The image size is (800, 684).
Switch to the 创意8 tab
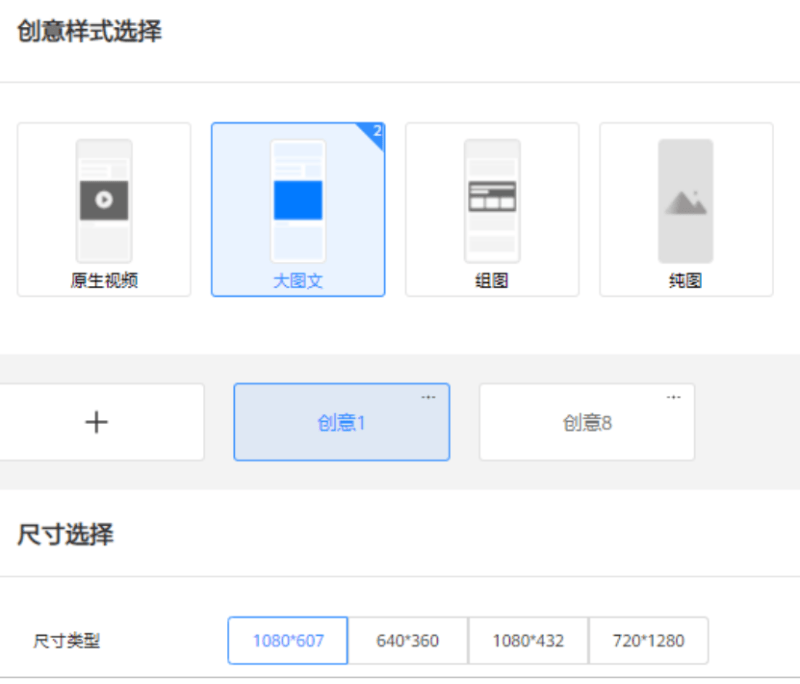pos(586,421)
